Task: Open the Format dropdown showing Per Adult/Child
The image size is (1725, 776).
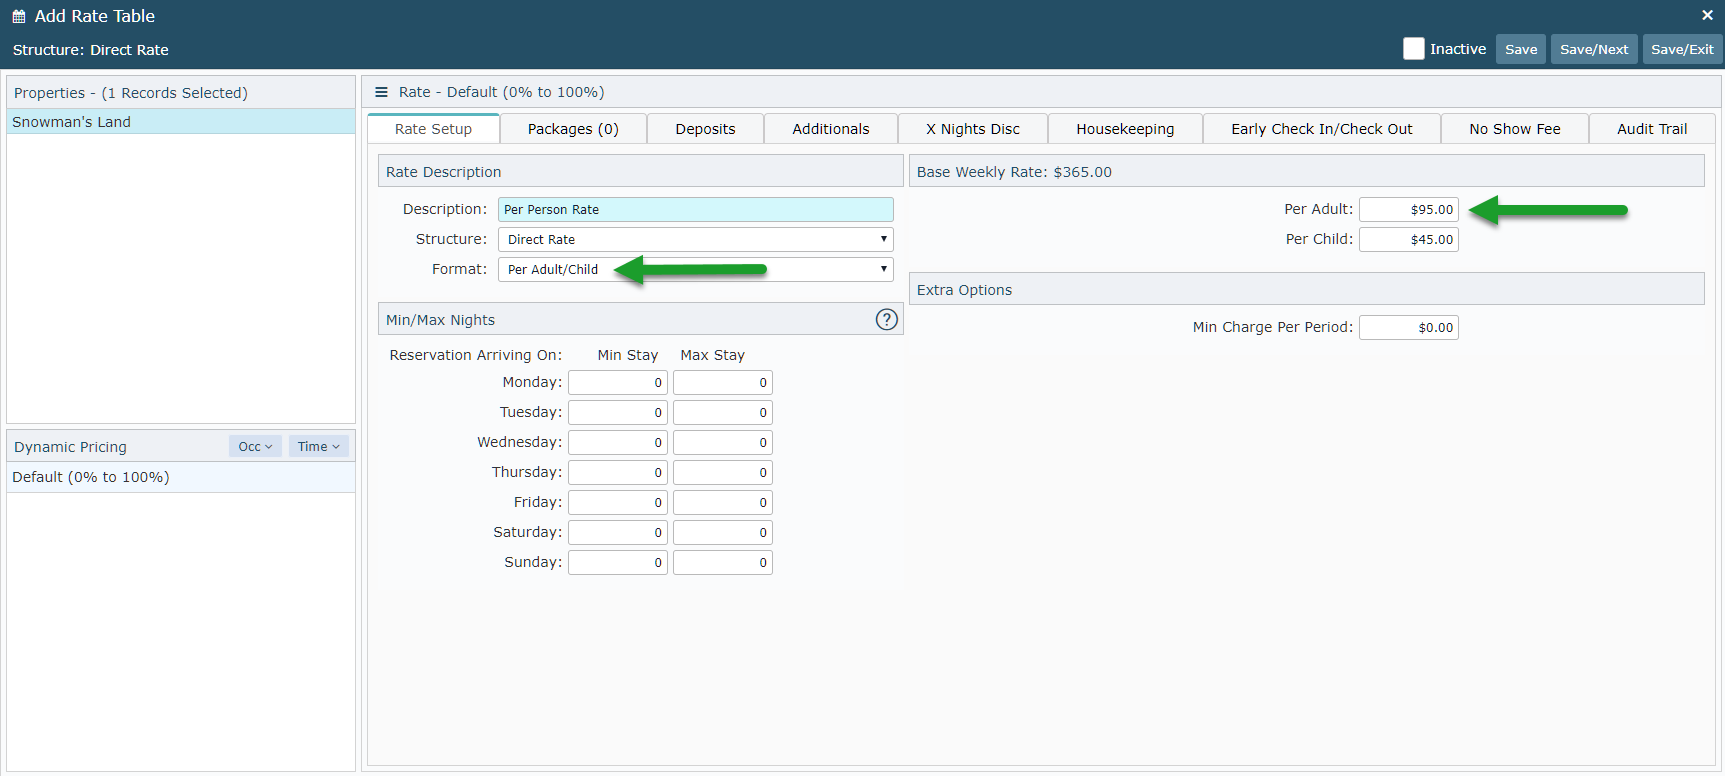Action: click(x=695, y=269)
